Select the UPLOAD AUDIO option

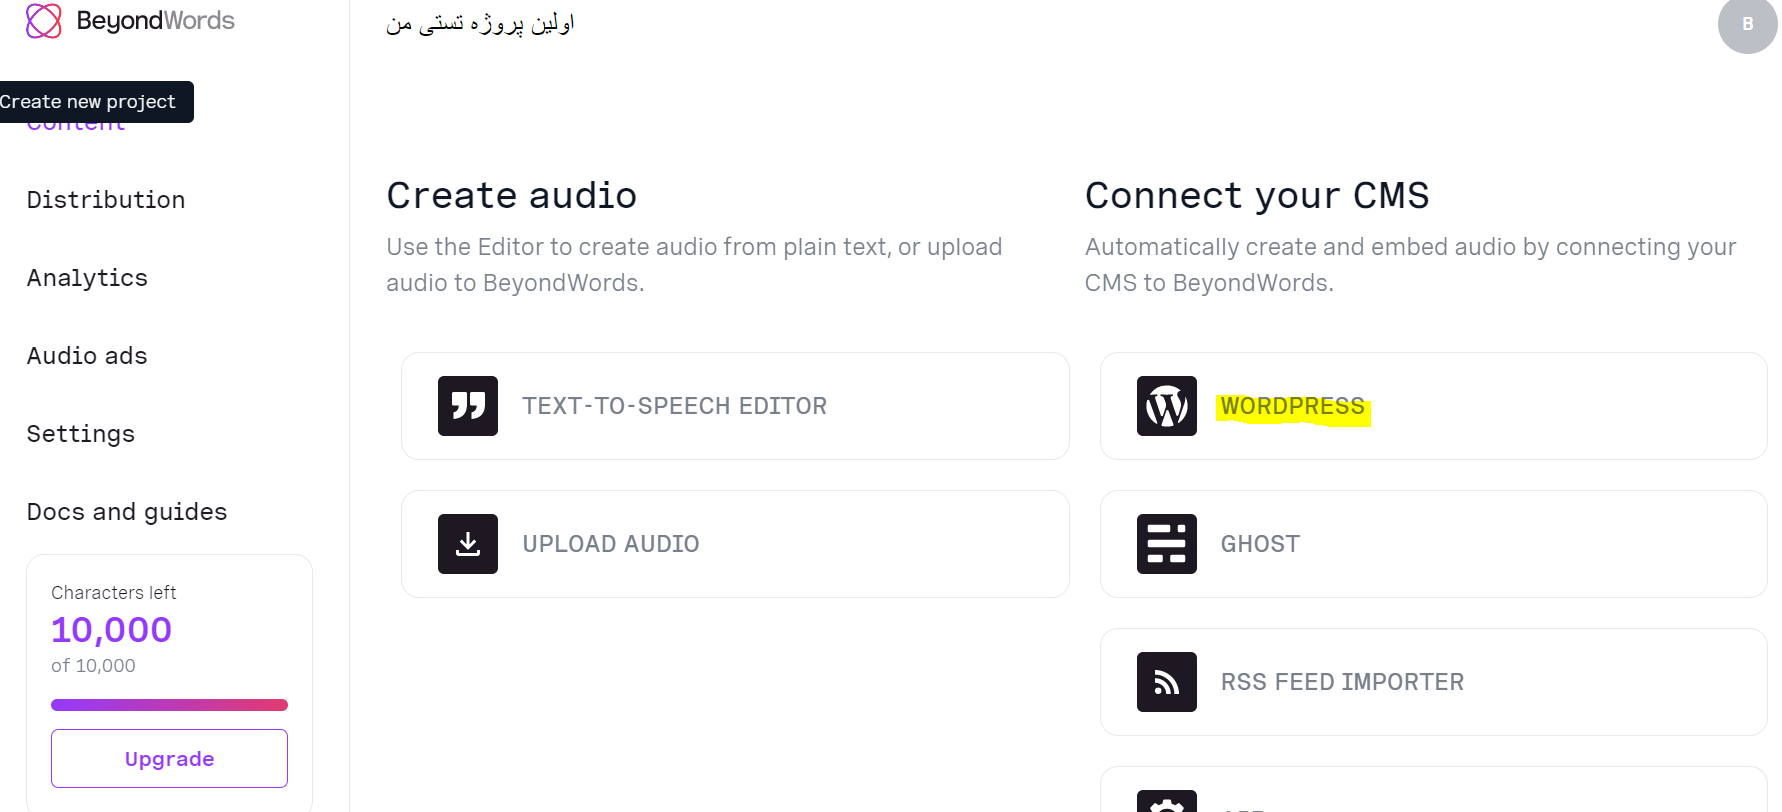735,544
